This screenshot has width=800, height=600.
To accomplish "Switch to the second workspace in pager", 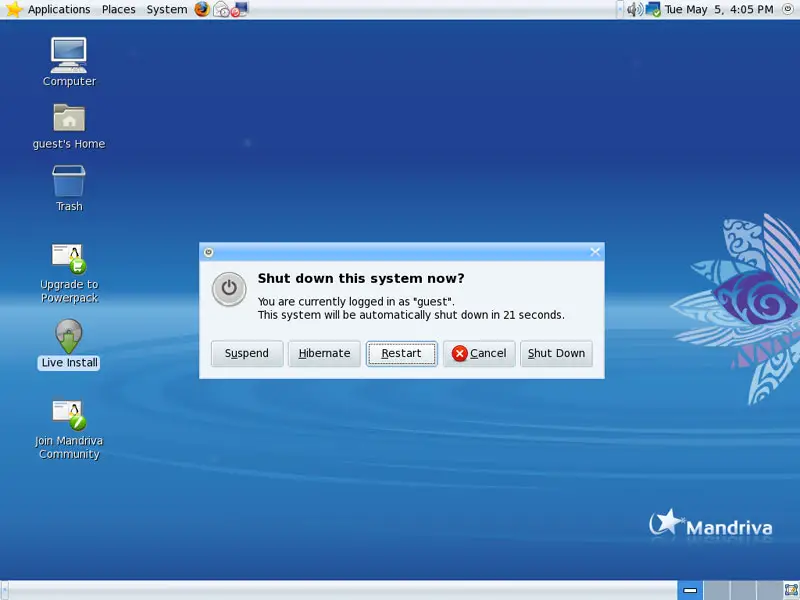I will [x=716, y=590].
